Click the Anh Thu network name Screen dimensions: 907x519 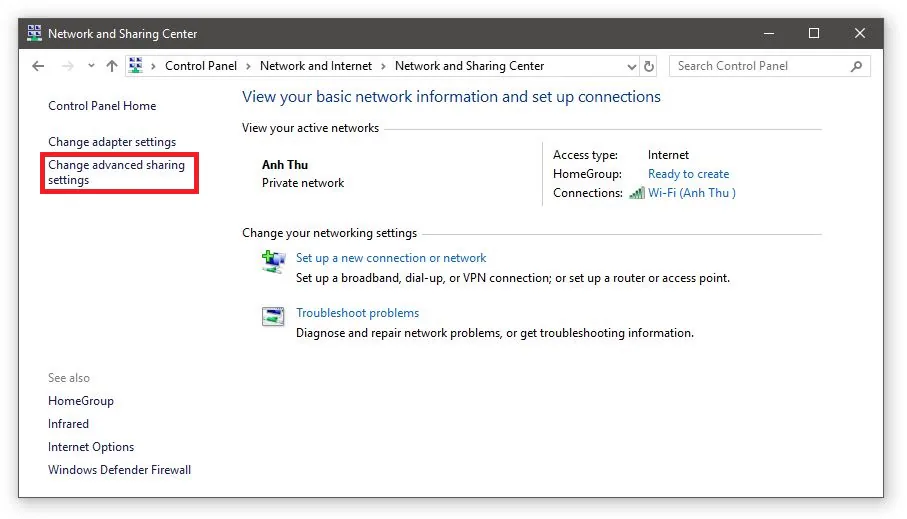pos(285,165)
